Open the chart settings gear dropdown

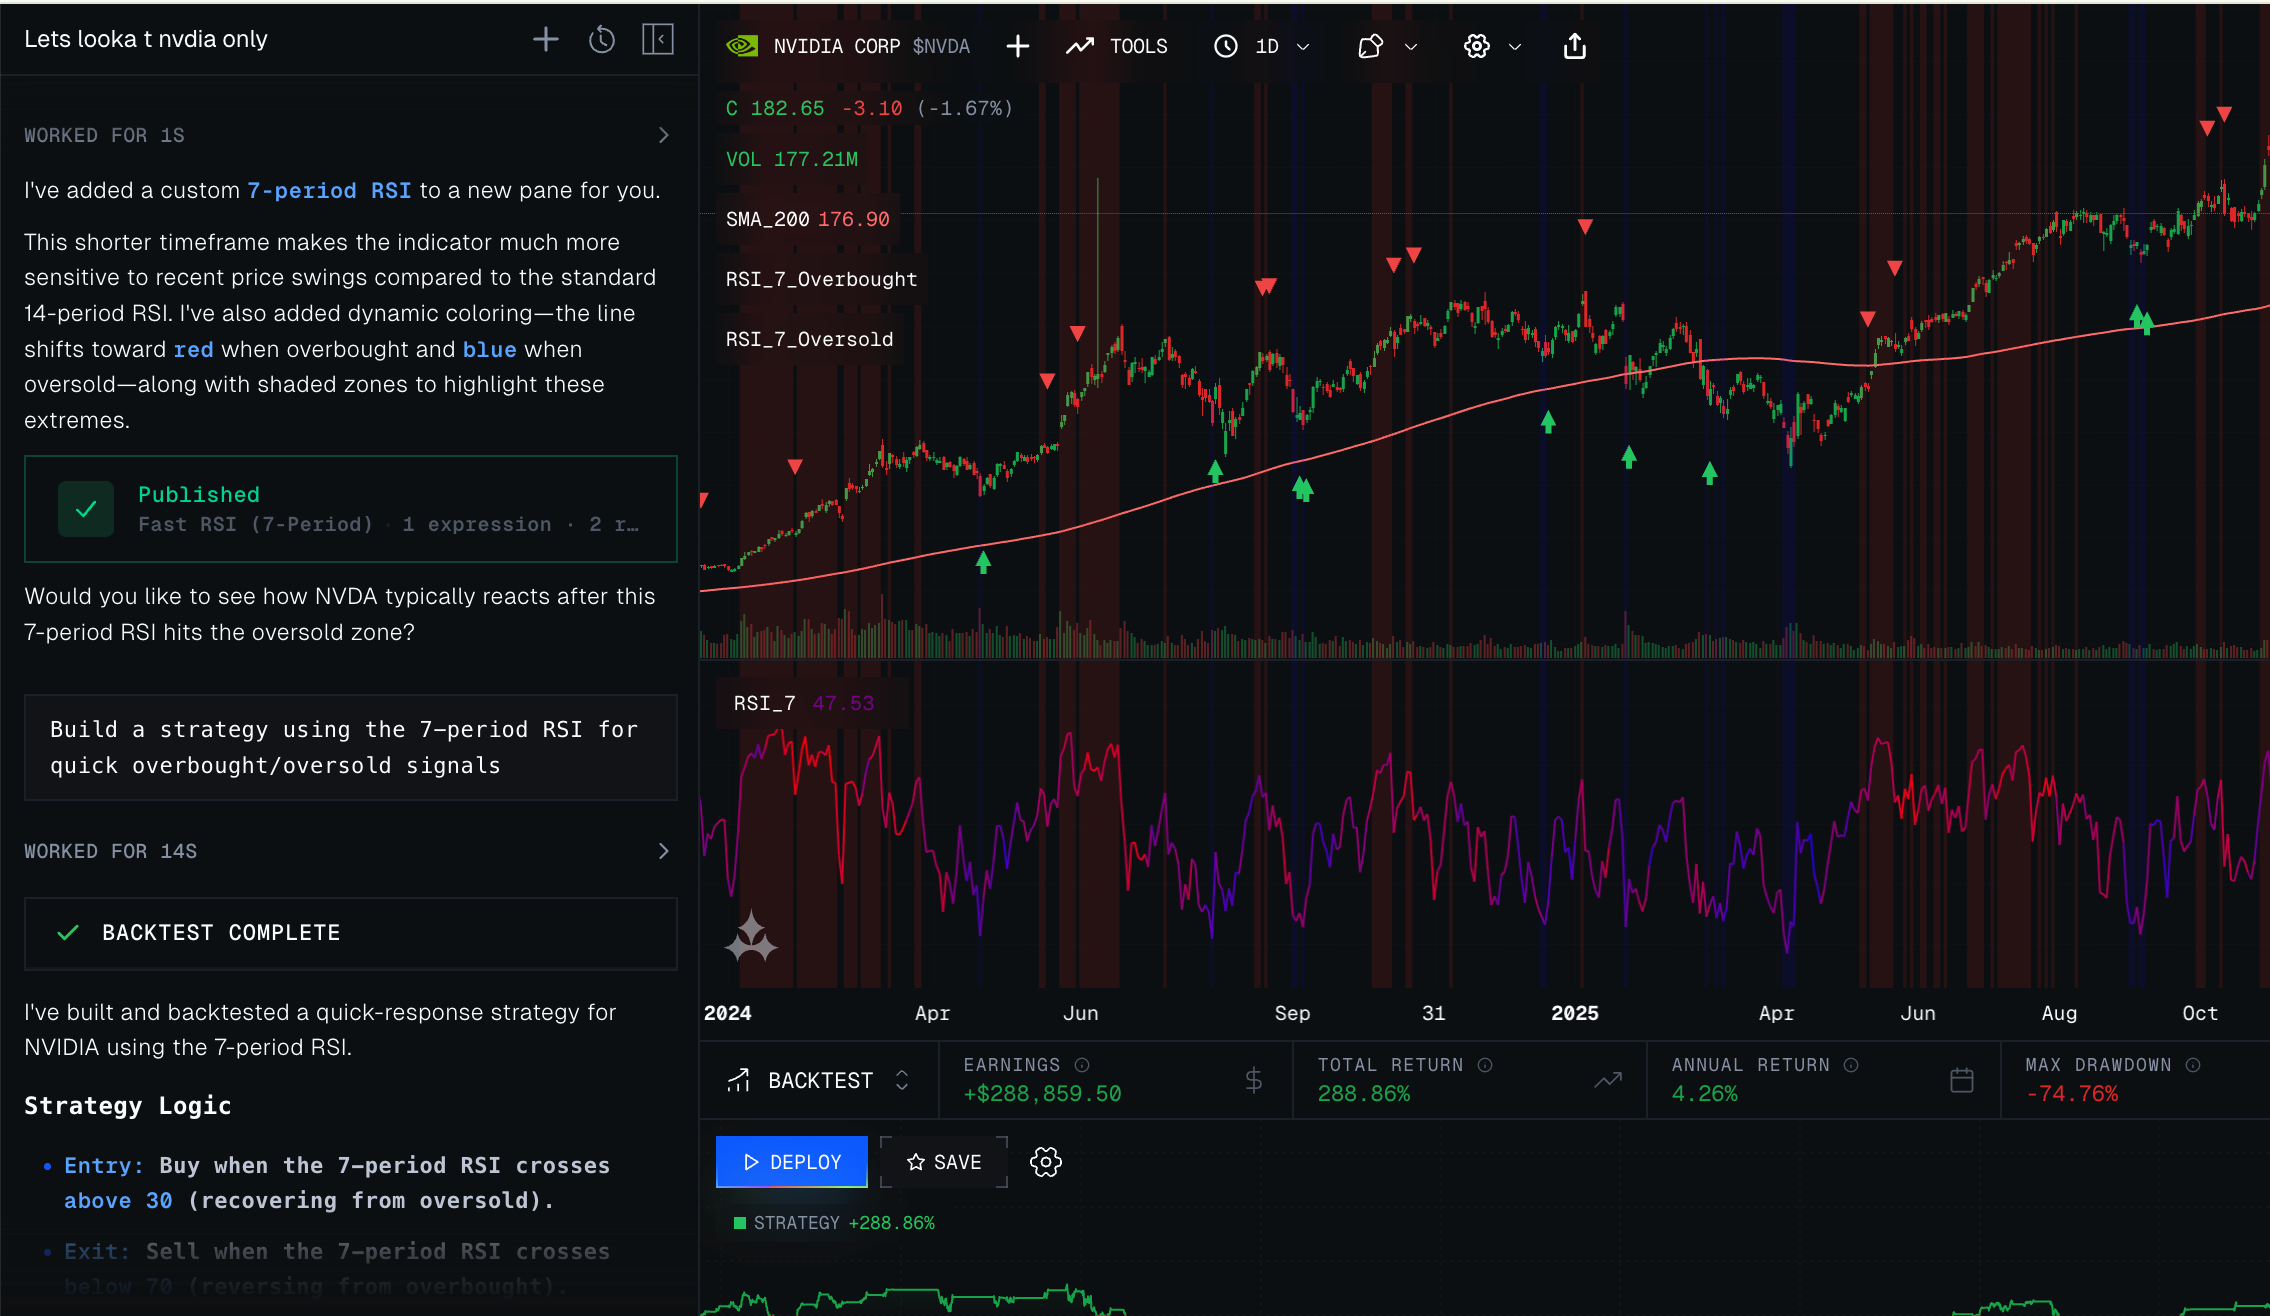coord(1493,46)
